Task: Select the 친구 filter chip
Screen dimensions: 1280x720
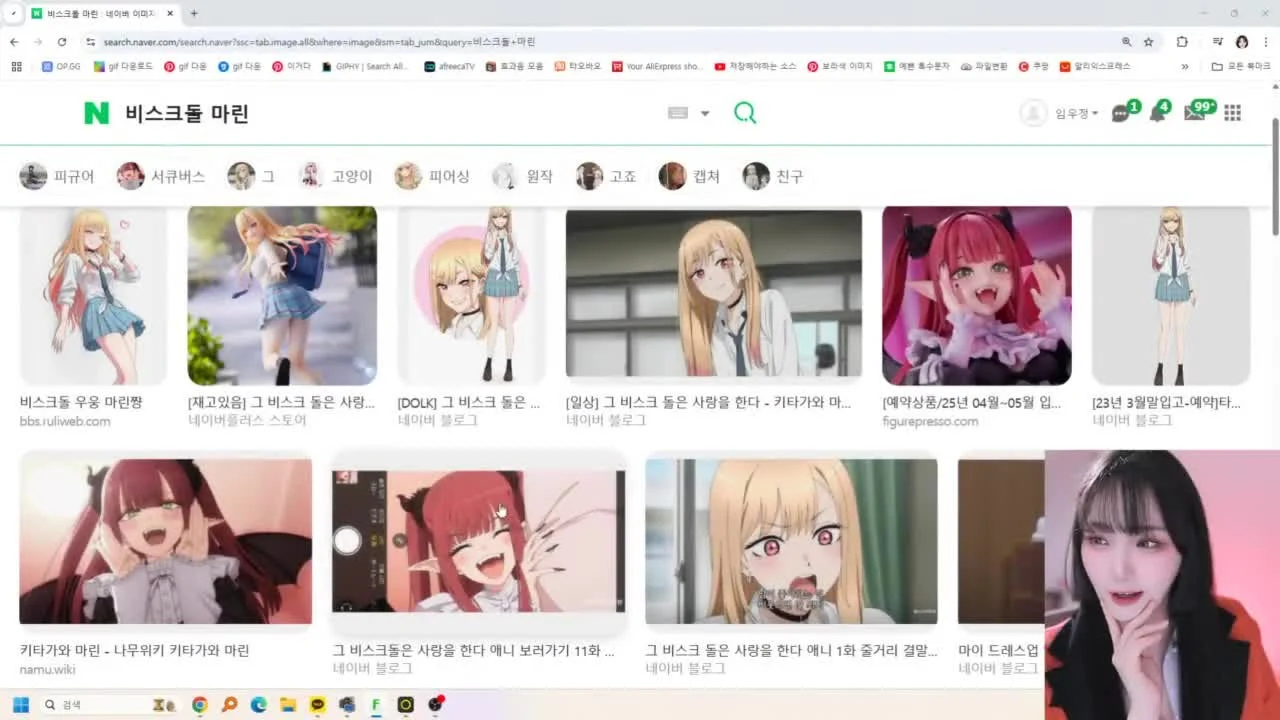Action: [772, 176]
